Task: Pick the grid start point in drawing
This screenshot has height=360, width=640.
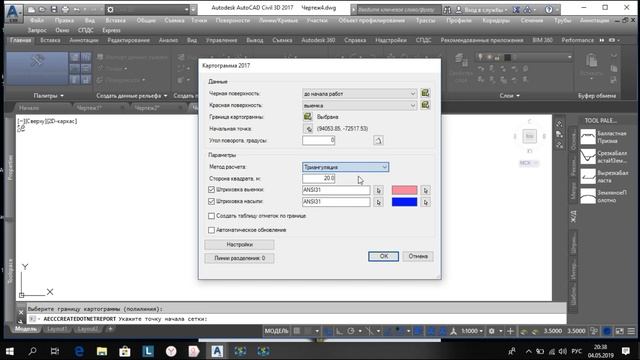Action: point(308,129)
